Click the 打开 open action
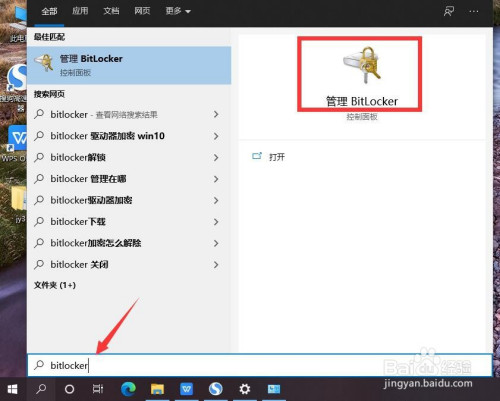The height and width of the screenshot is (401, 500). (x=277, y=157)
